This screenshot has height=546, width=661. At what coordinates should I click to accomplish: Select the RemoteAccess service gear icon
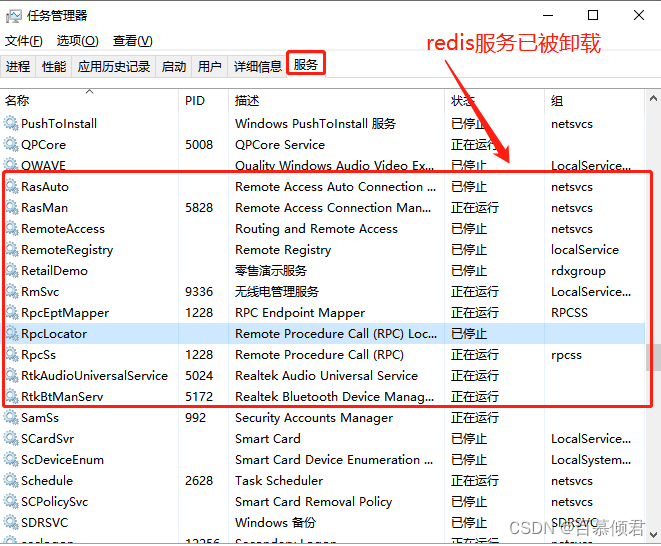click(x=11, y=229)
